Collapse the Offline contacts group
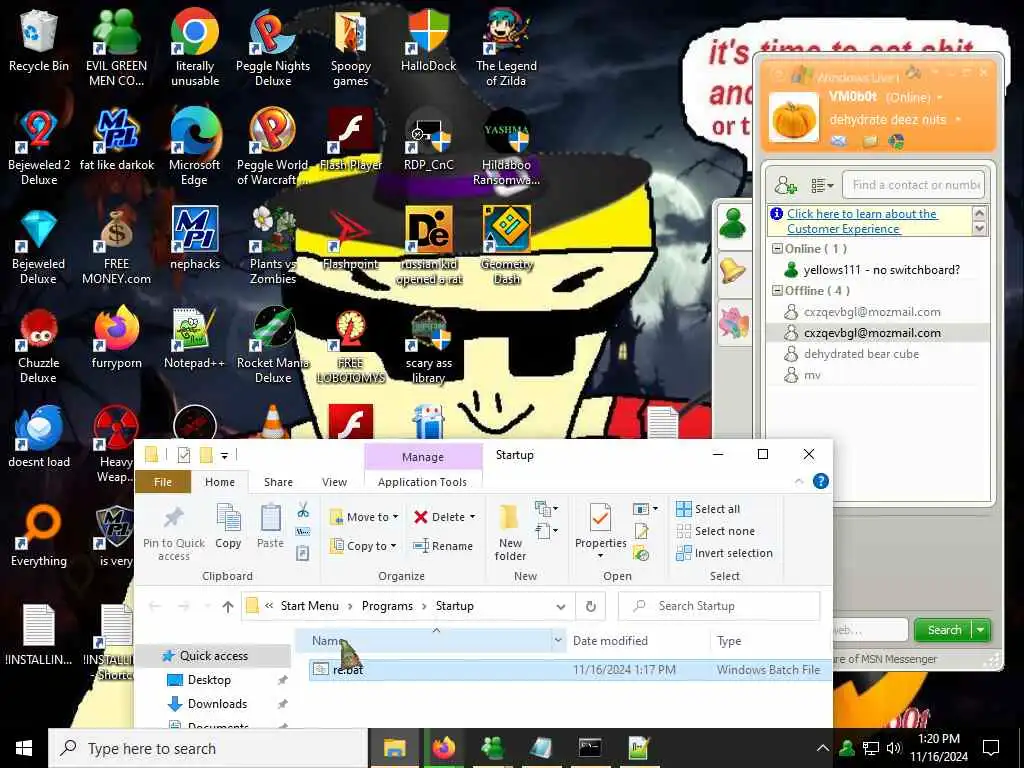 777,291
